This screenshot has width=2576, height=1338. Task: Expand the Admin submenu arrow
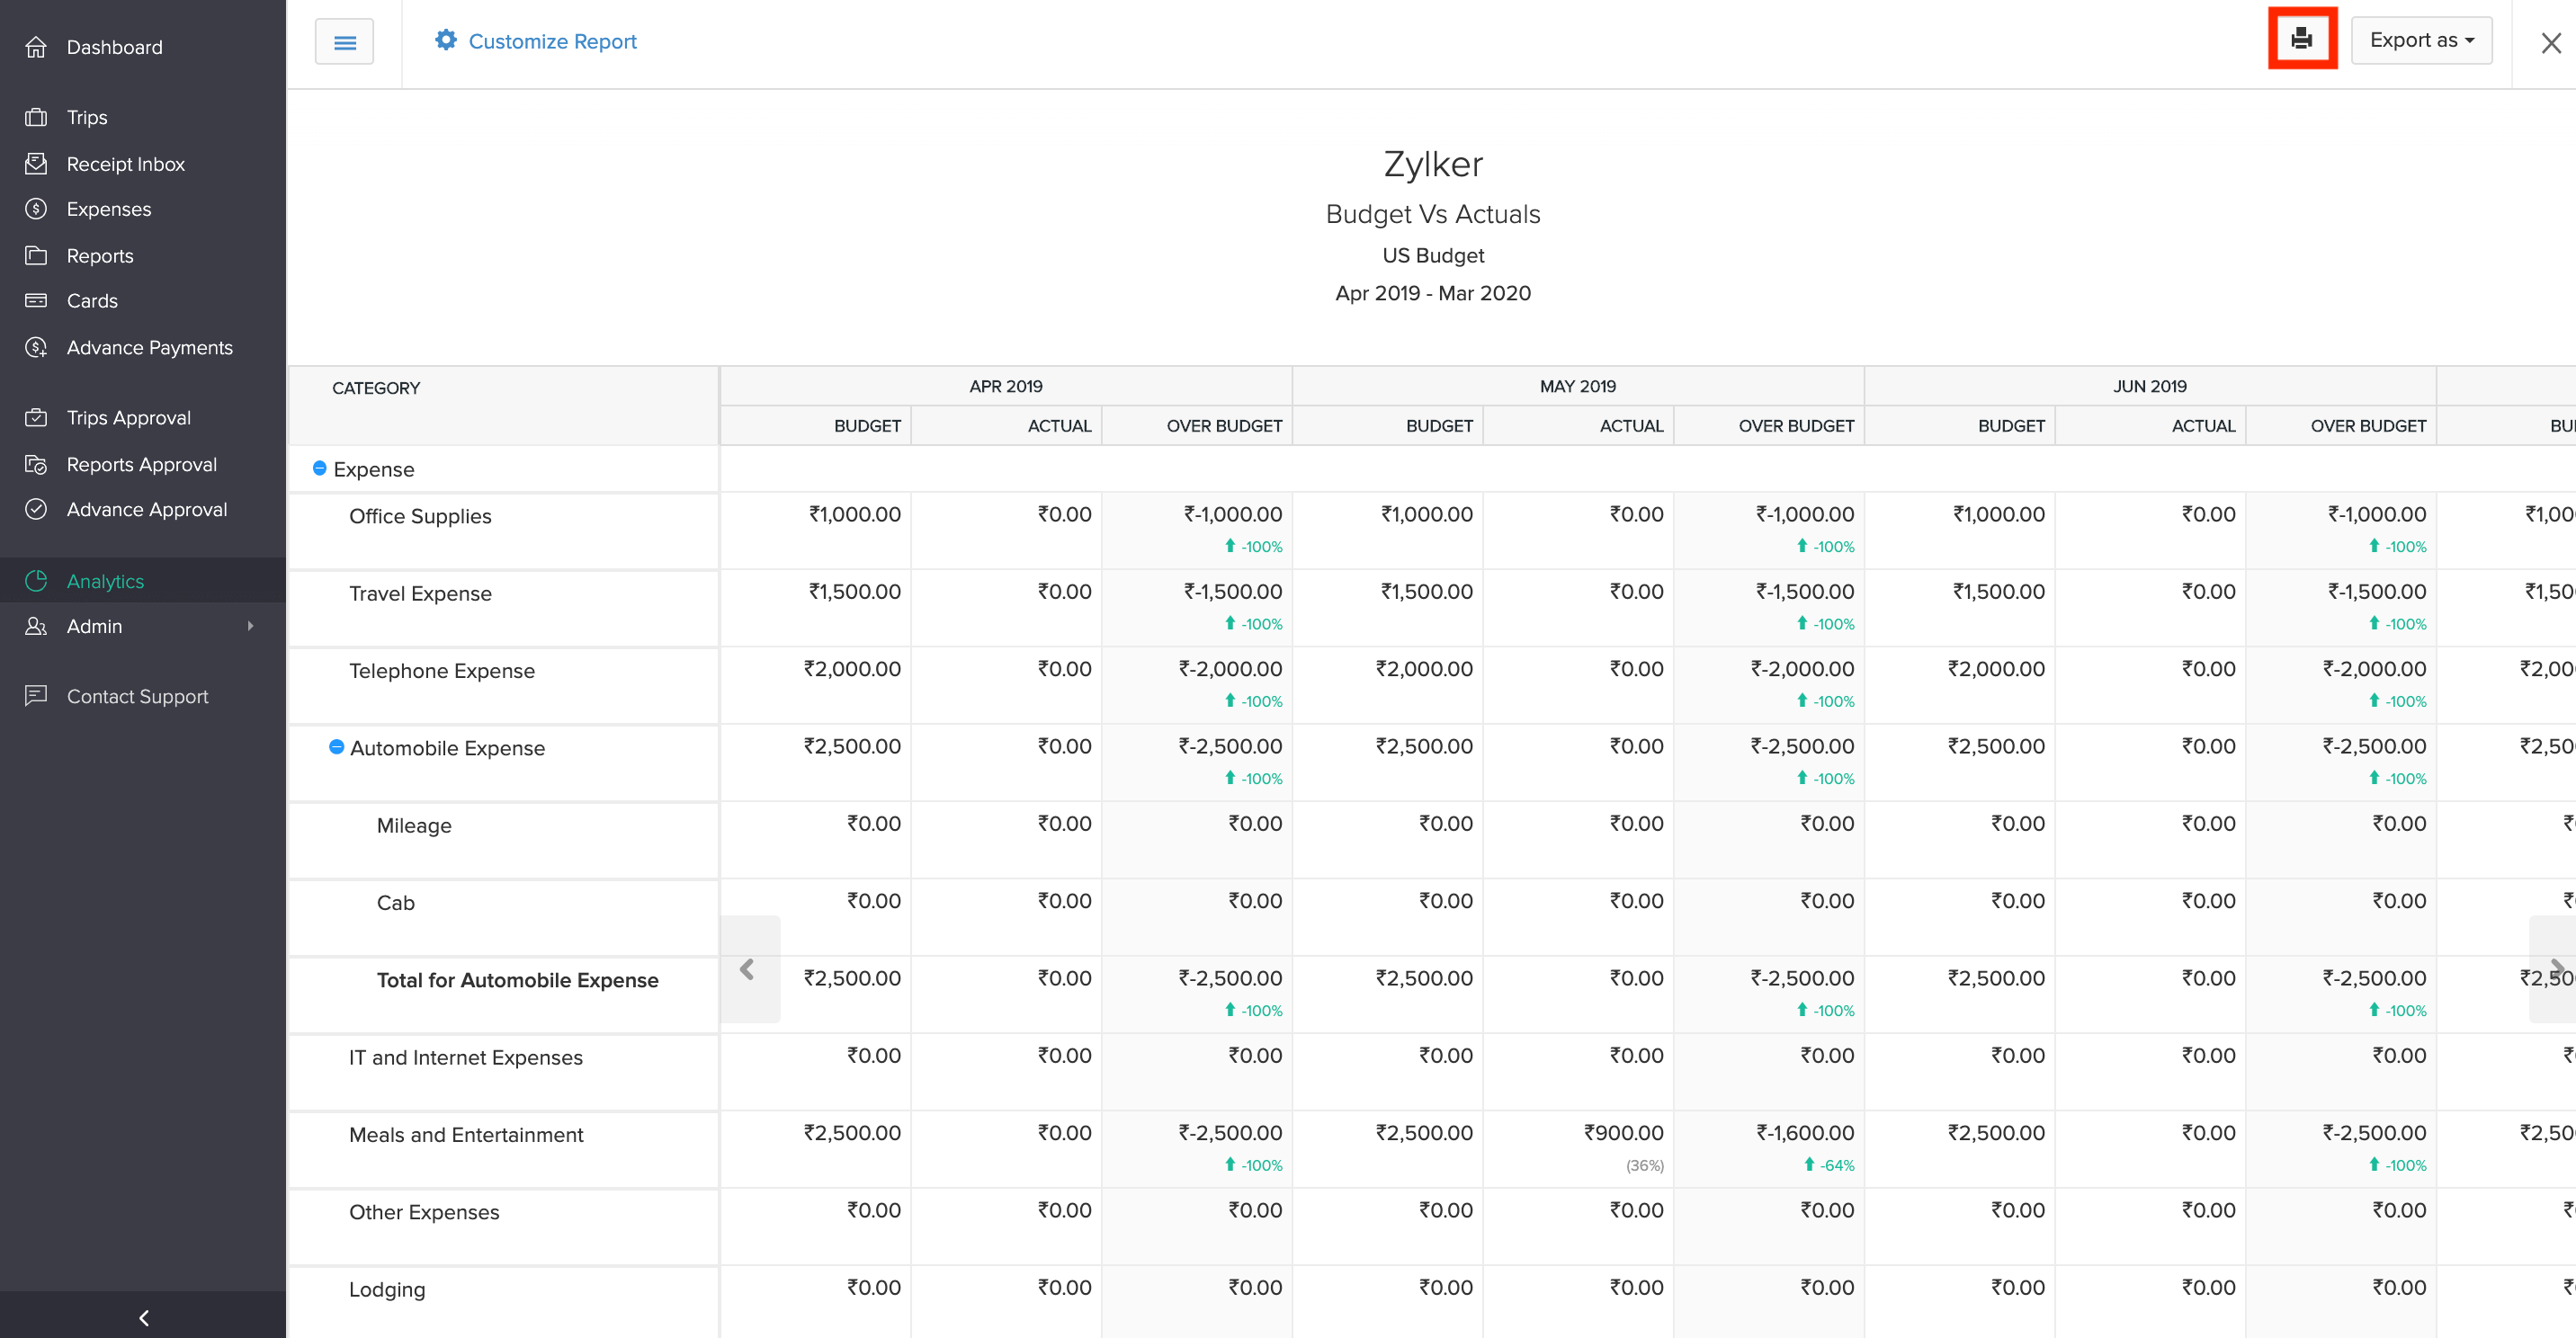pyautogui.click(x=250, y=626)
